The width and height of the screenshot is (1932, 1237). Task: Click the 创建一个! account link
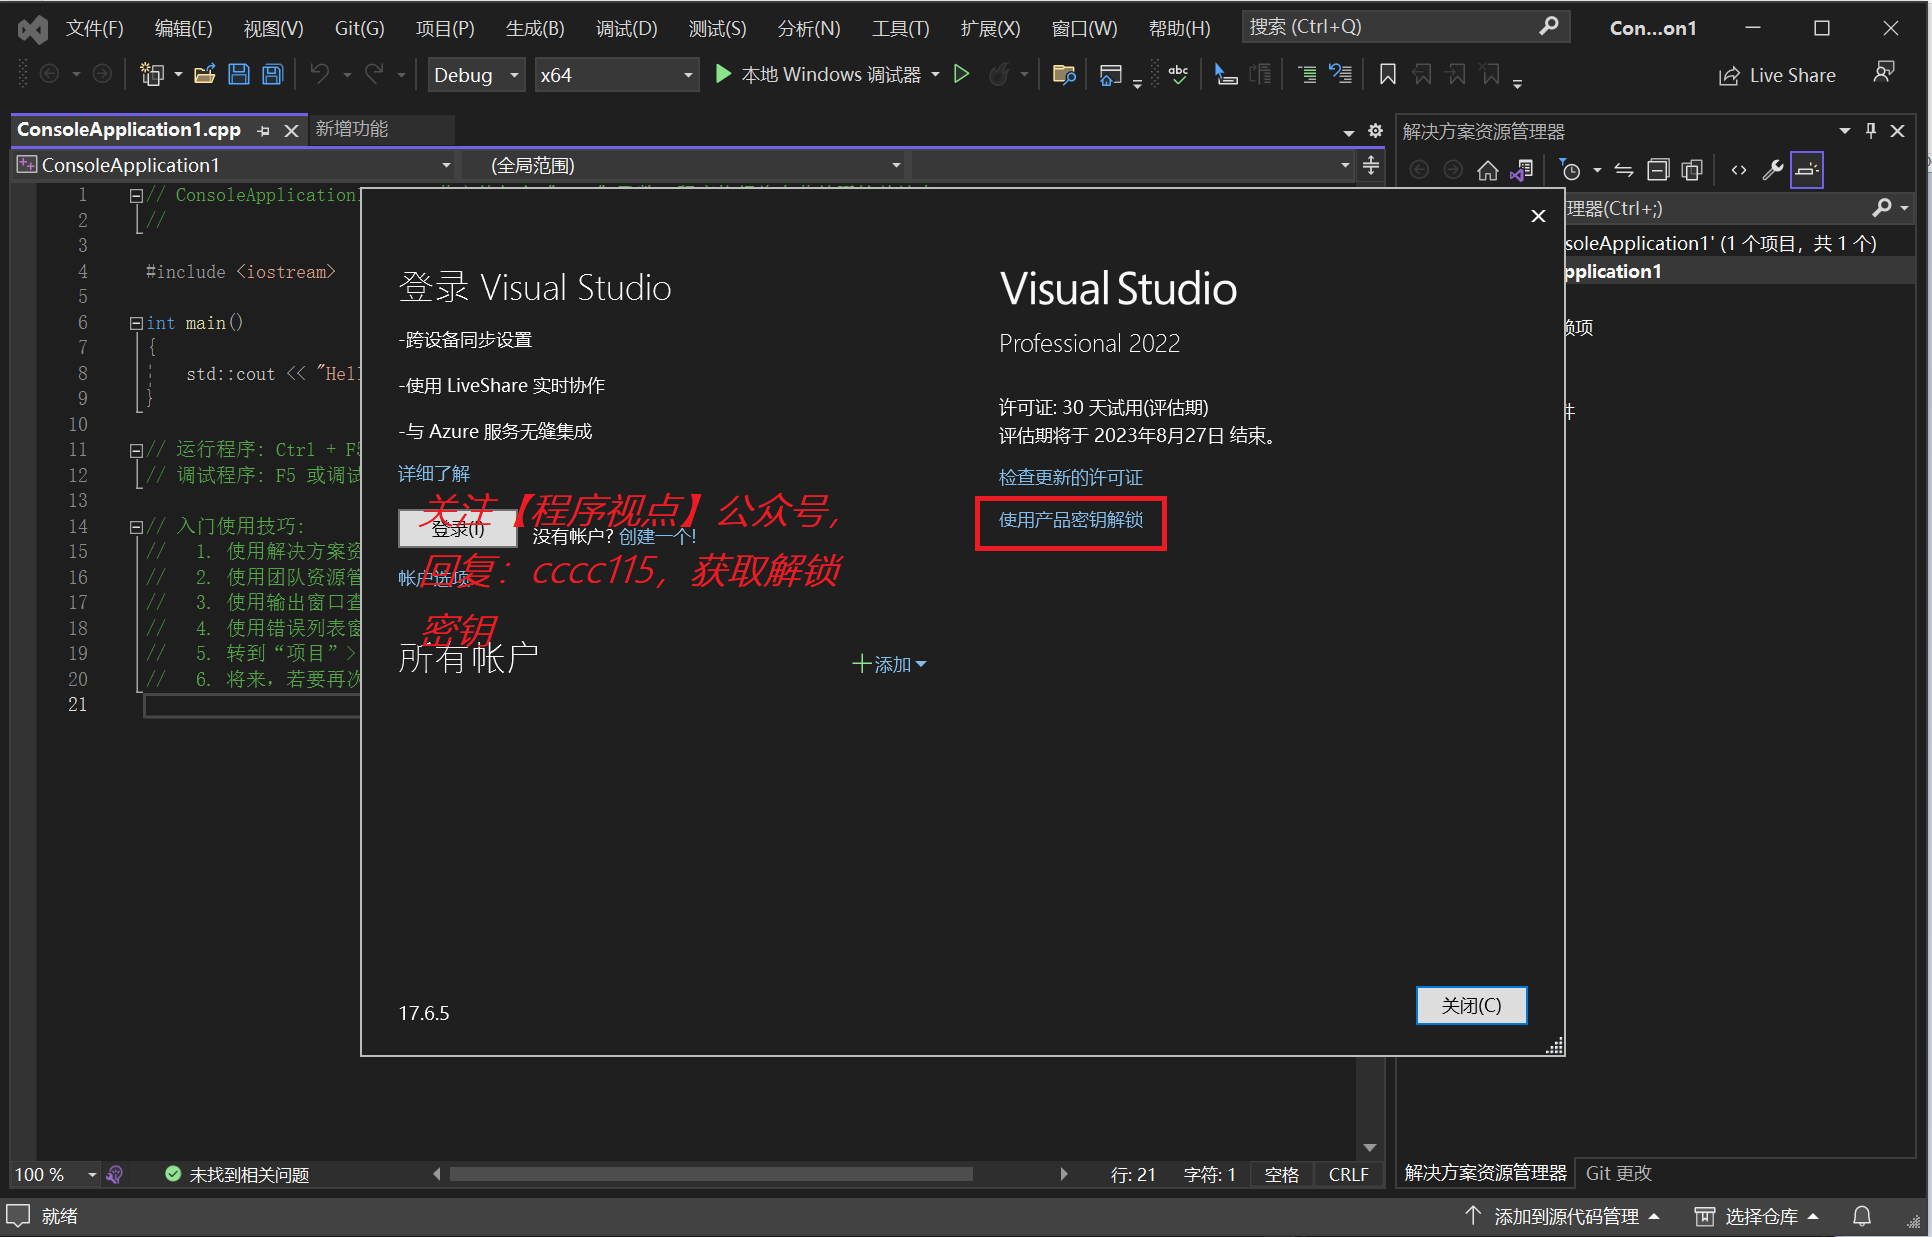pos(657,537)
